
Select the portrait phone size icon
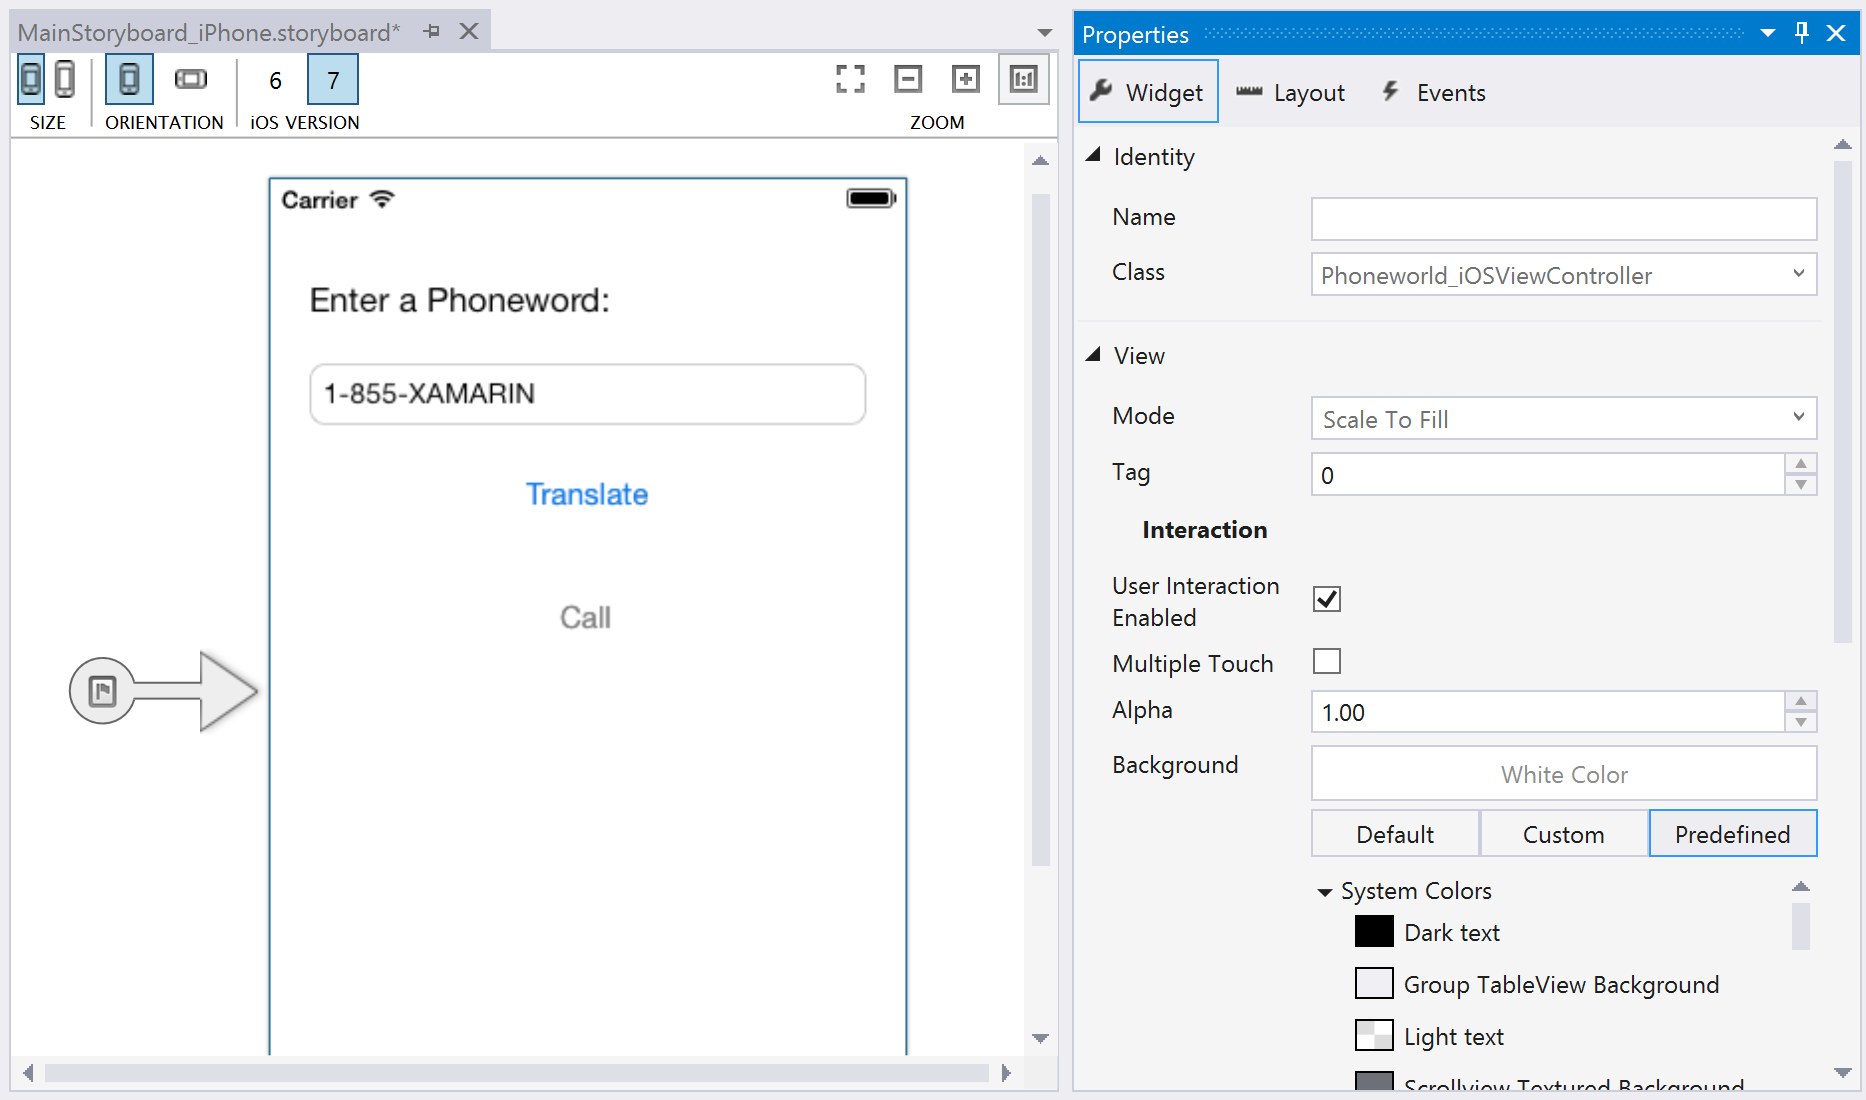point(30,79)
